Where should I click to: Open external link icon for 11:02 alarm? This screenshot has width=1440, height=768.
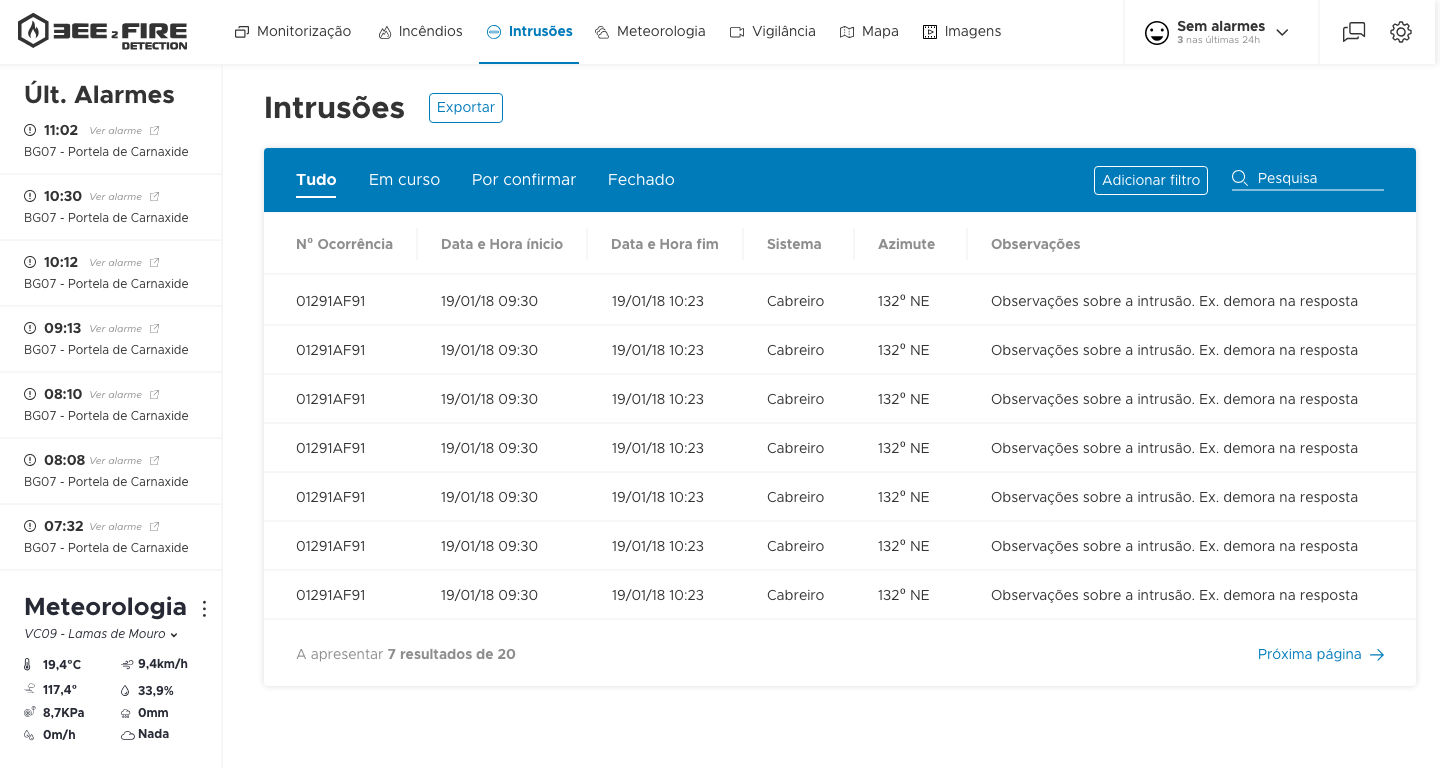(154, 131)
